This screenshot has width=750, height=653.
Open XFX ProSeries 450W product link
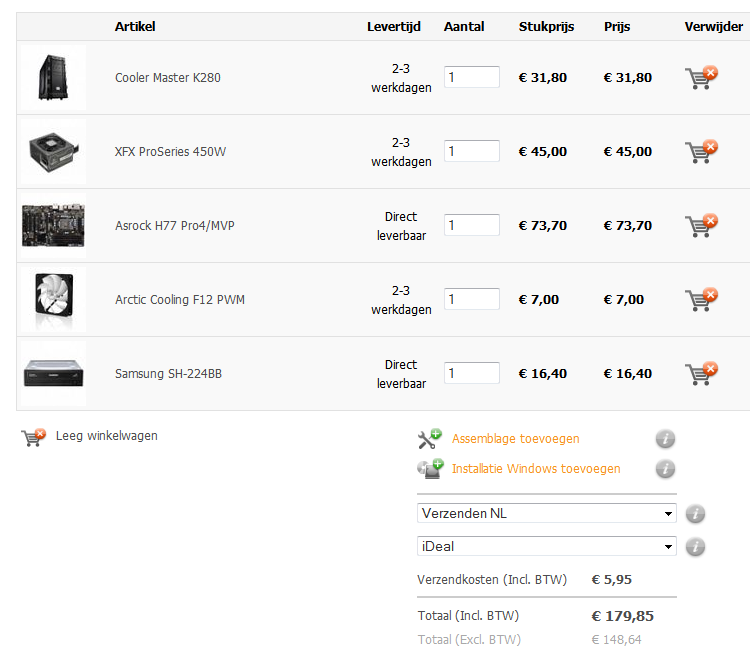tap(170, 152)
